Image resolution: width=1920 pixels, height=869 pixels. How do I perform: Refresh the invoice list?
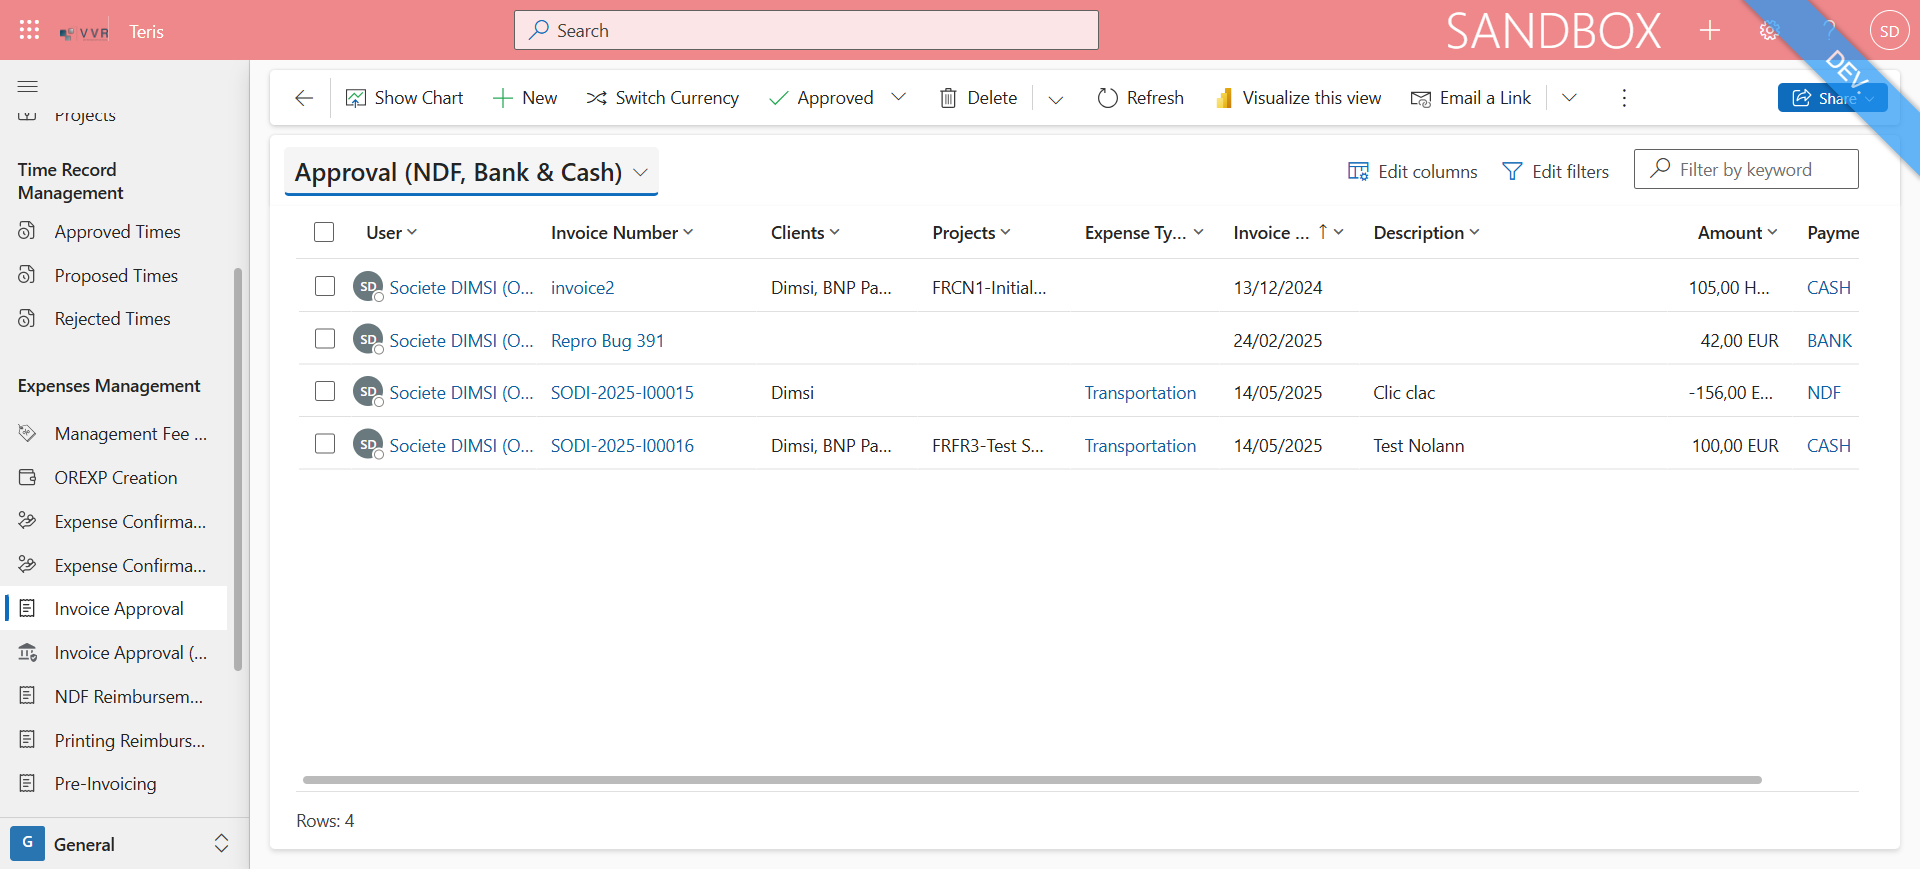point(1140,98)
